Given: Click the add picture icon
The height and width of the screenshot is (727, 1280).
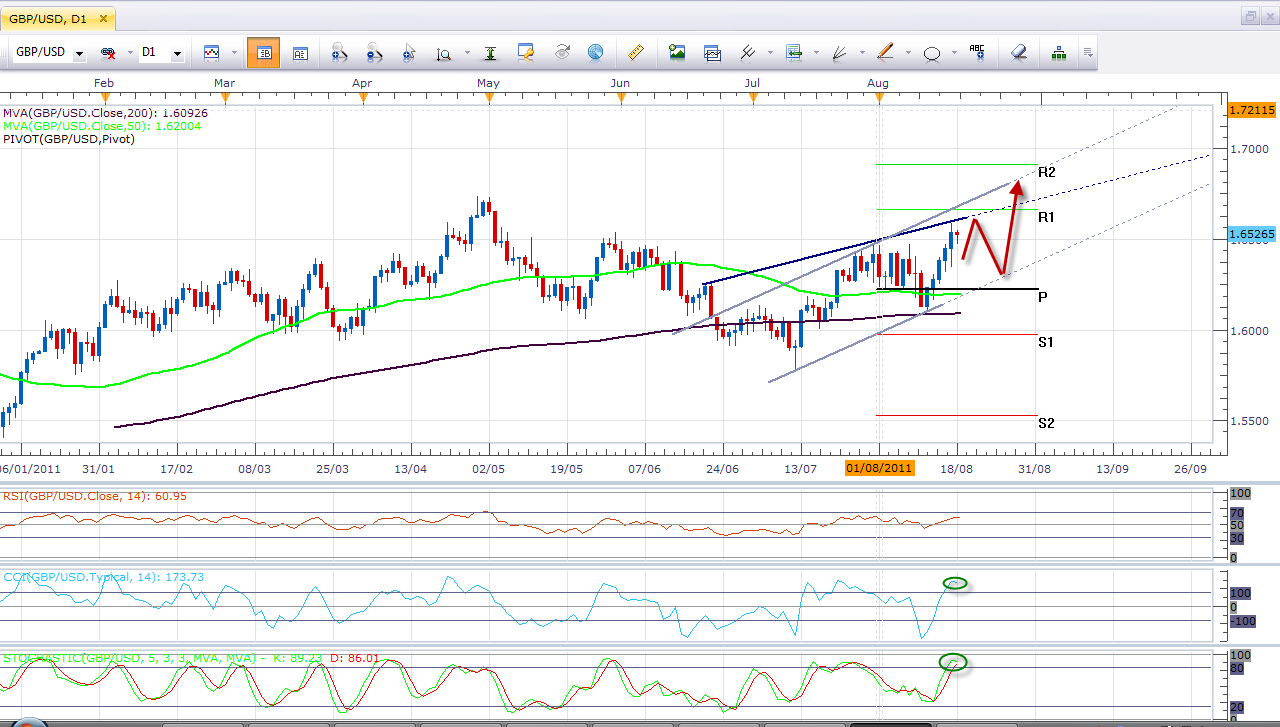Looking at the screenshot, I should (677, 53).
